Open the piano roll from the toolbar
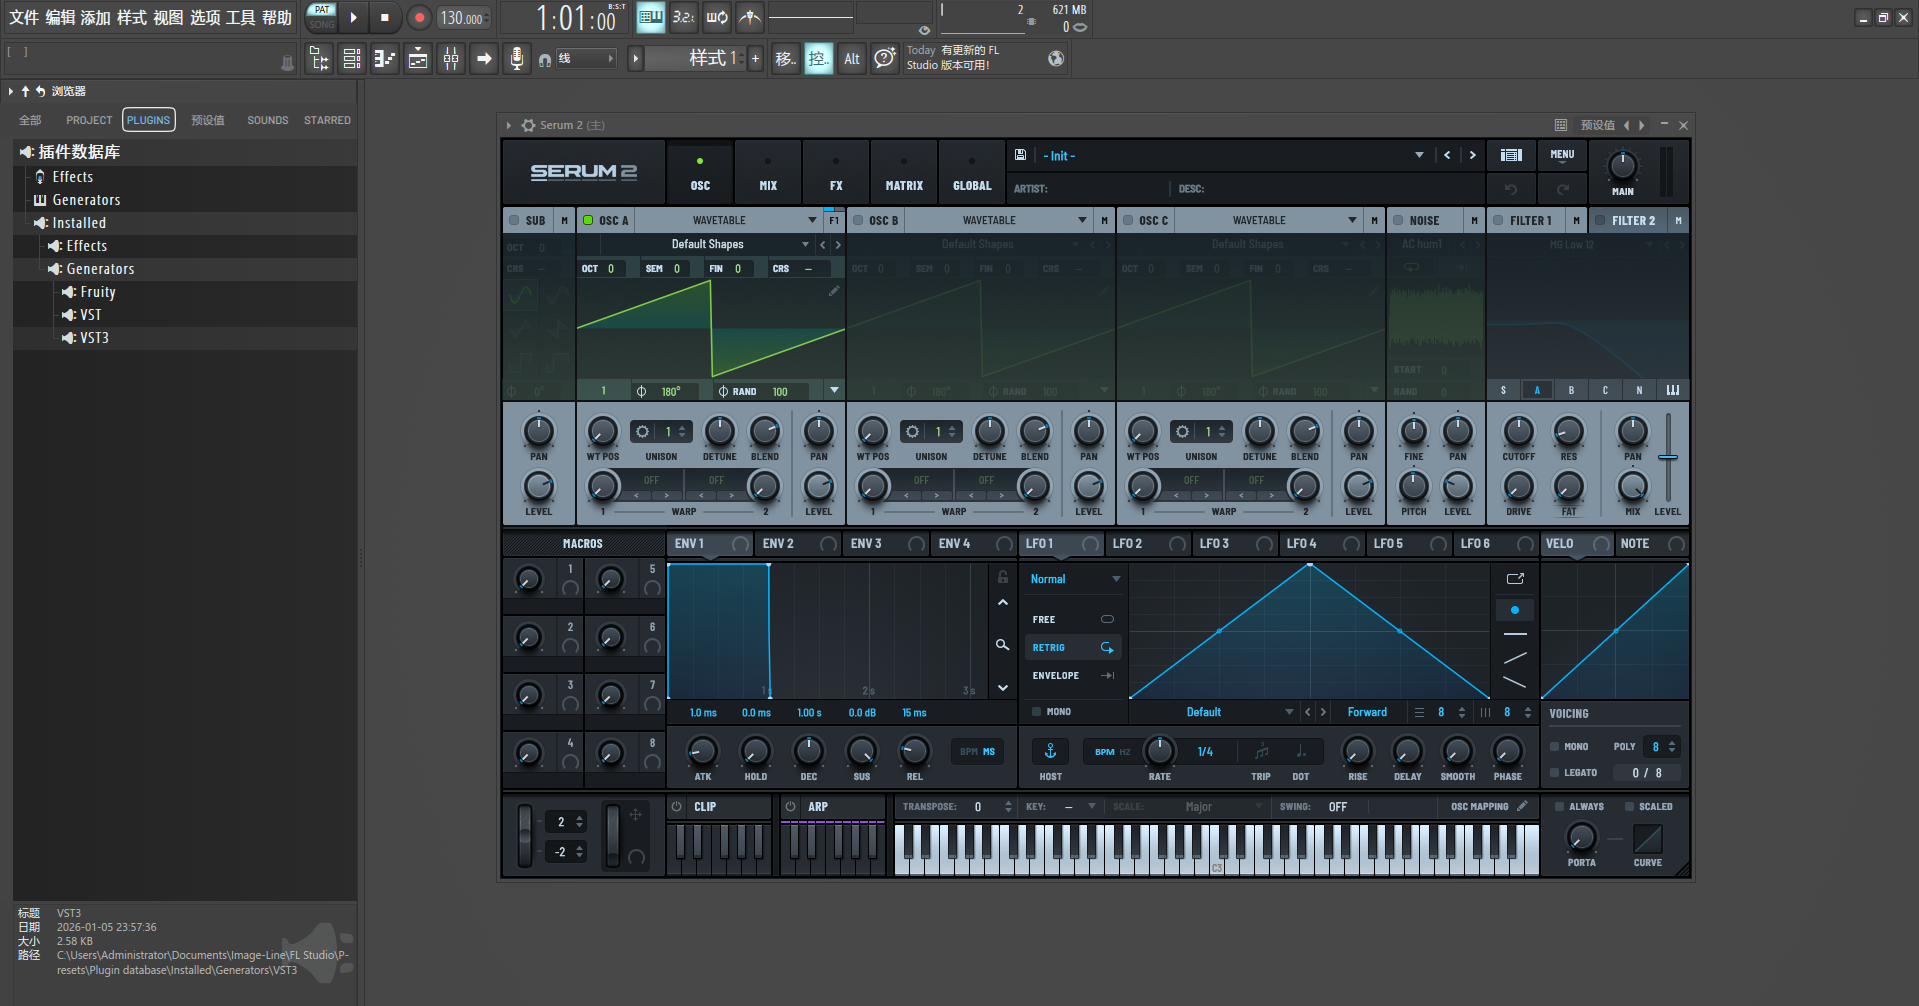Viewport: 1919px width, 1006px height. pos(385,59)
